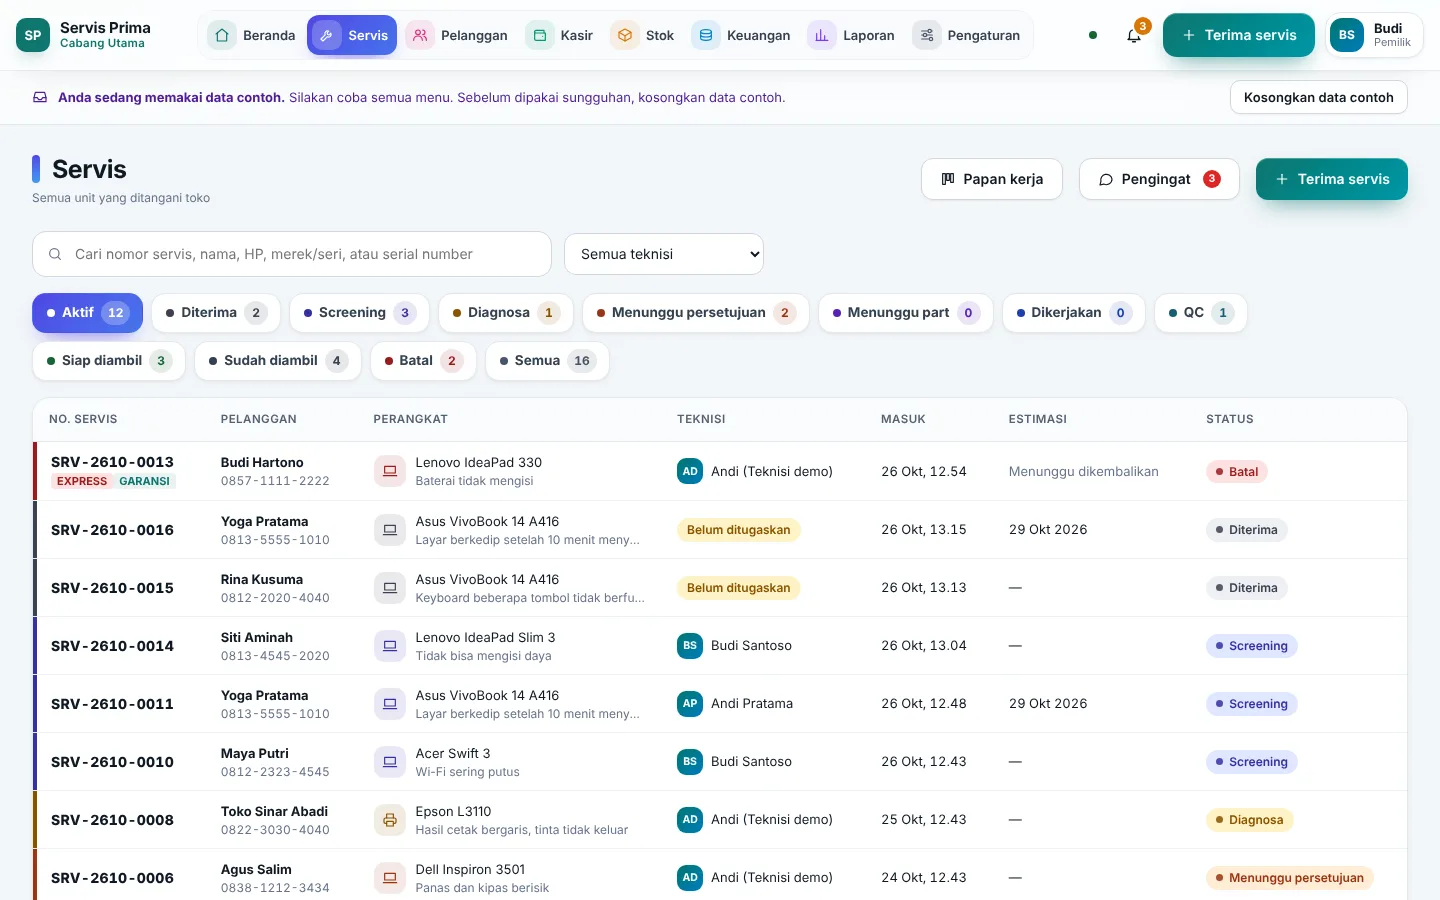Switch to the Pelanggan menu tab
Screen dimensions: 1440x900
[460, 35]
